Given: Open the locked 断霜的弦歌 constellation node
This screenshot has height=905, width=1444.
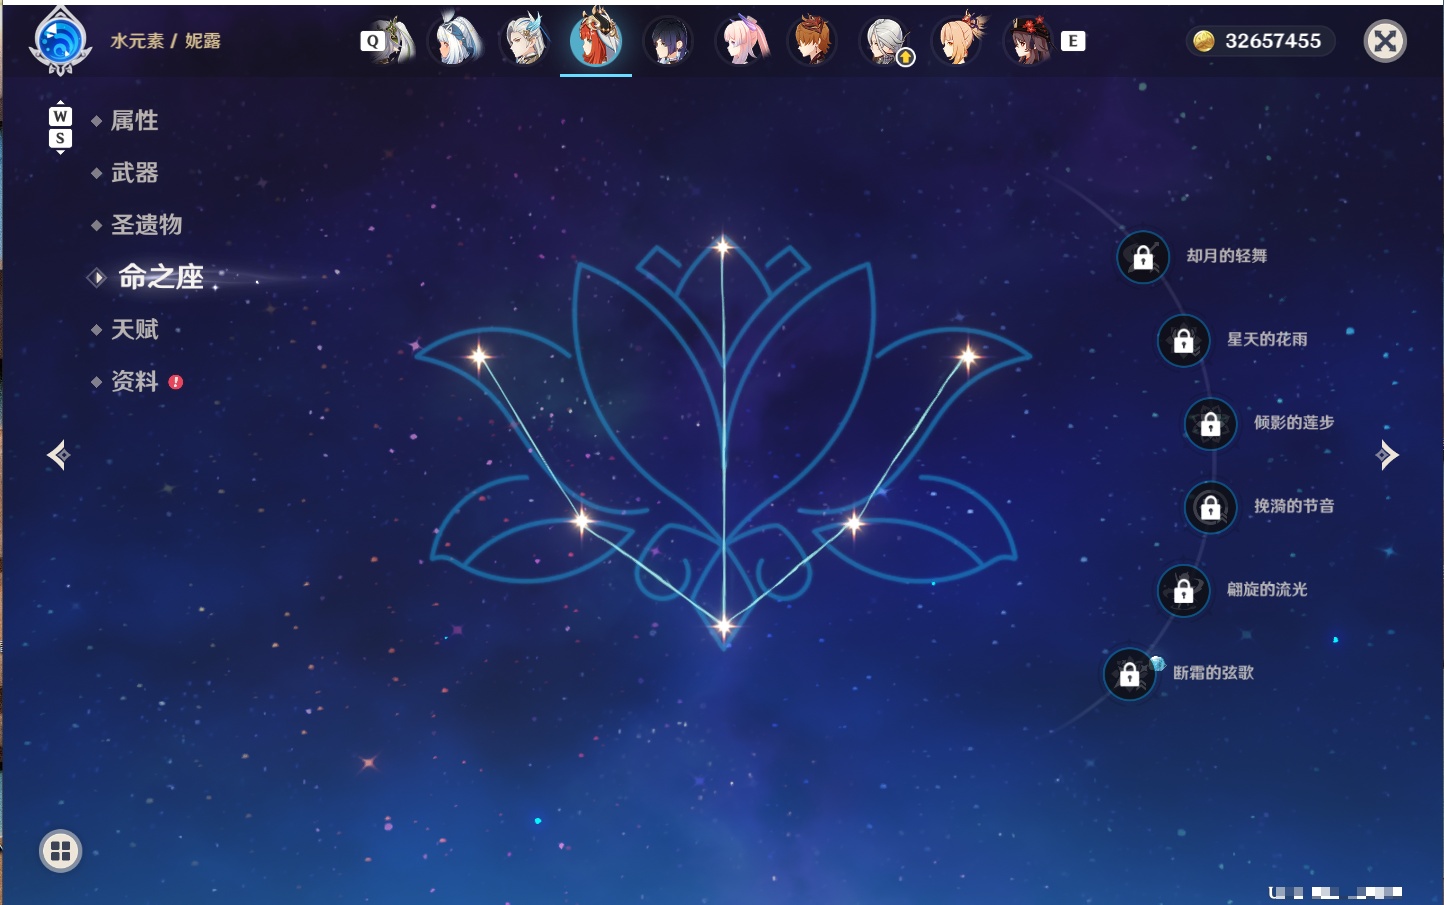Looking at the screenshot, I should coord(1129,674).
